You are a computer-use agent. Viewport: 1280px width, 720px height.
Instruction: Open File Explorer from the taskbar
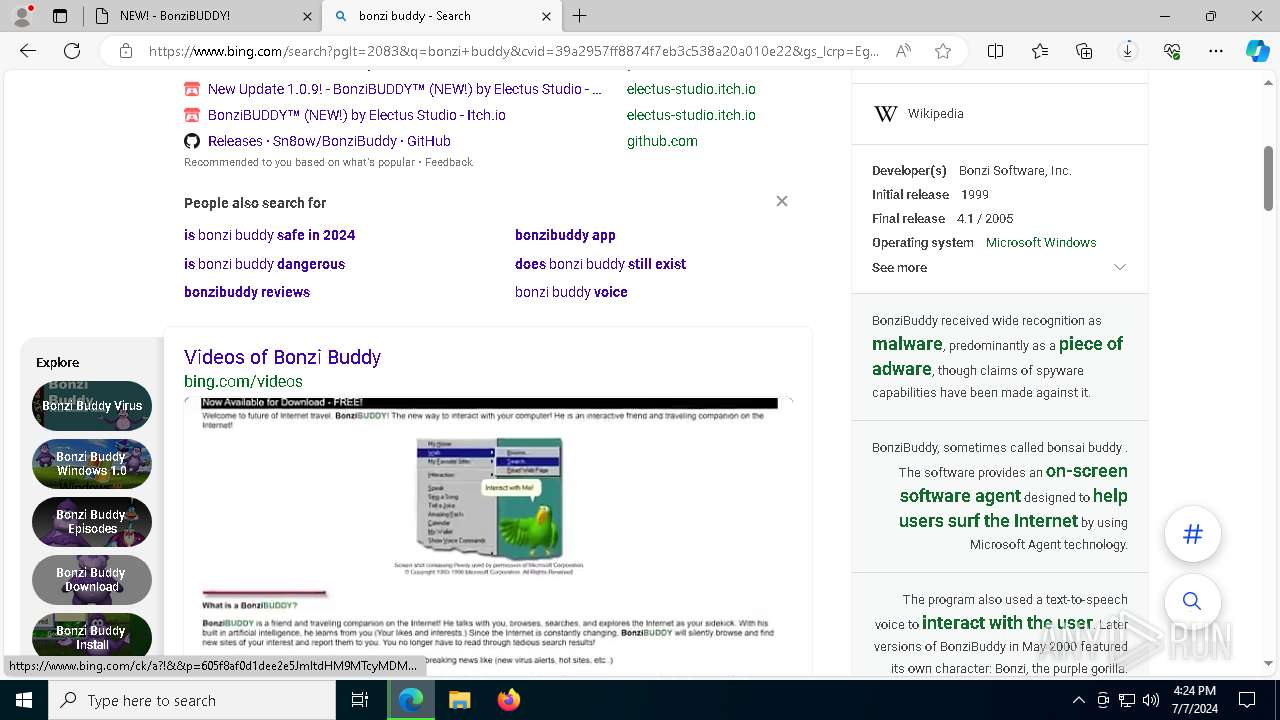pos(459,700)
